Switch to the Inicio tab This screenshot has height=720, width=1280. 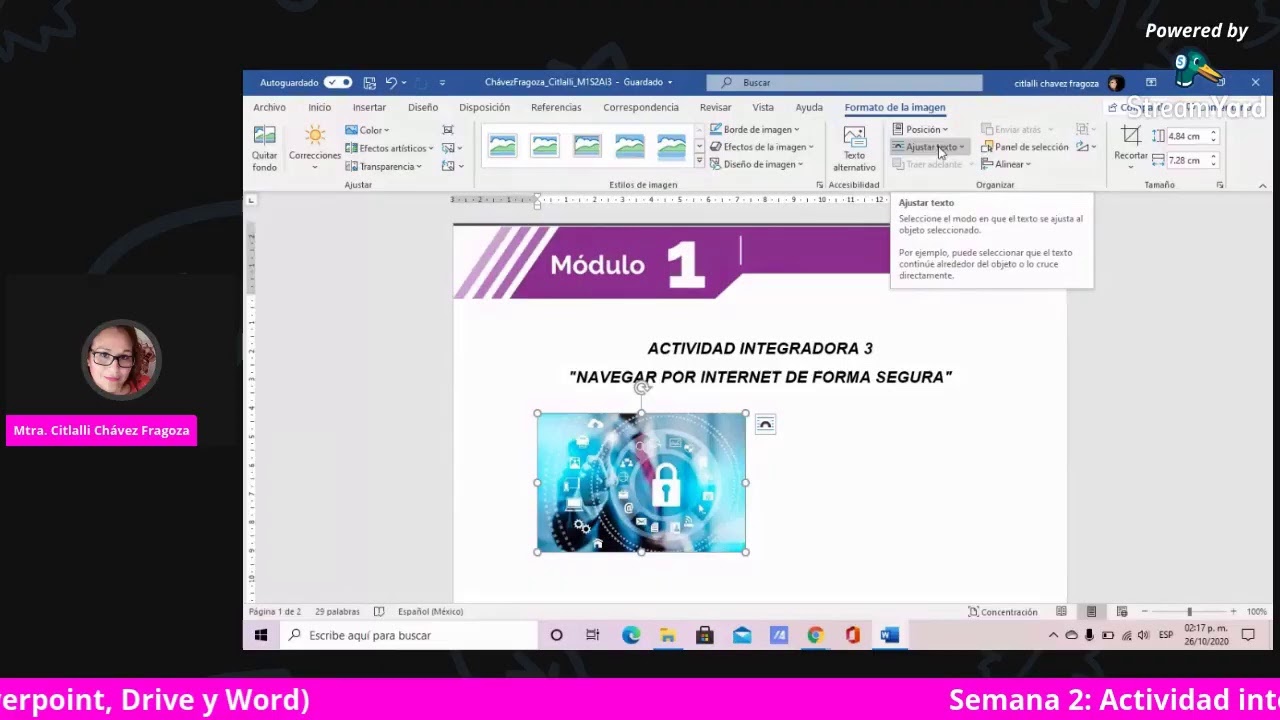point(319,107)
